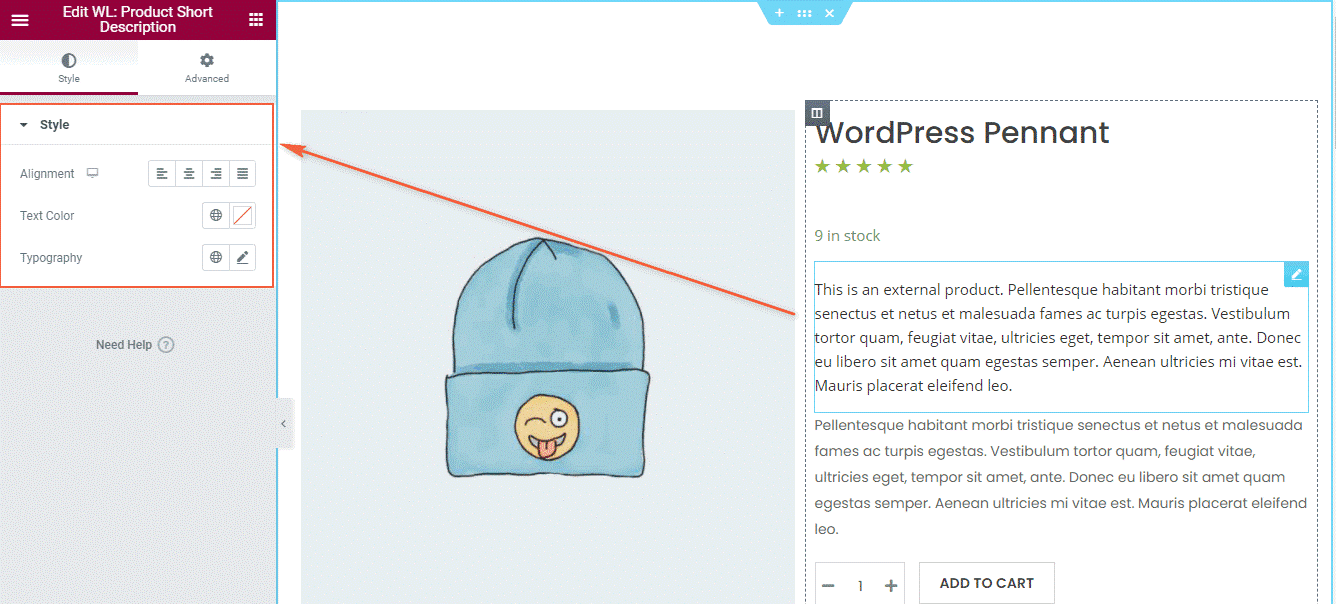The width and height of the screenshot is (1336, 604).
Task: Open the Elementor hamburger menu
Action: [20, 20]
